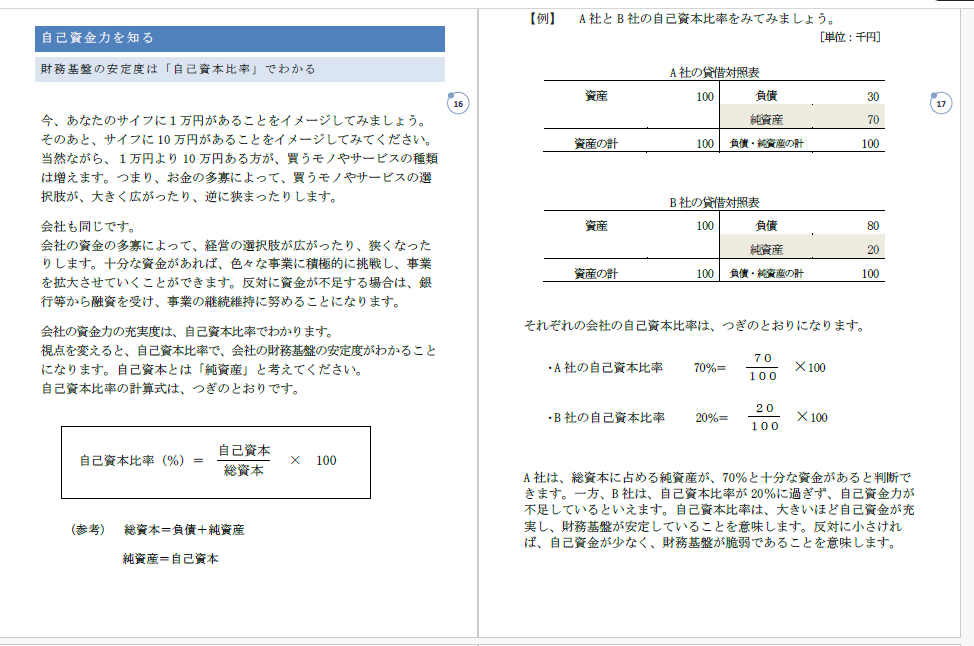Click the page 17 number badge
974x646 pixels.
940,104
